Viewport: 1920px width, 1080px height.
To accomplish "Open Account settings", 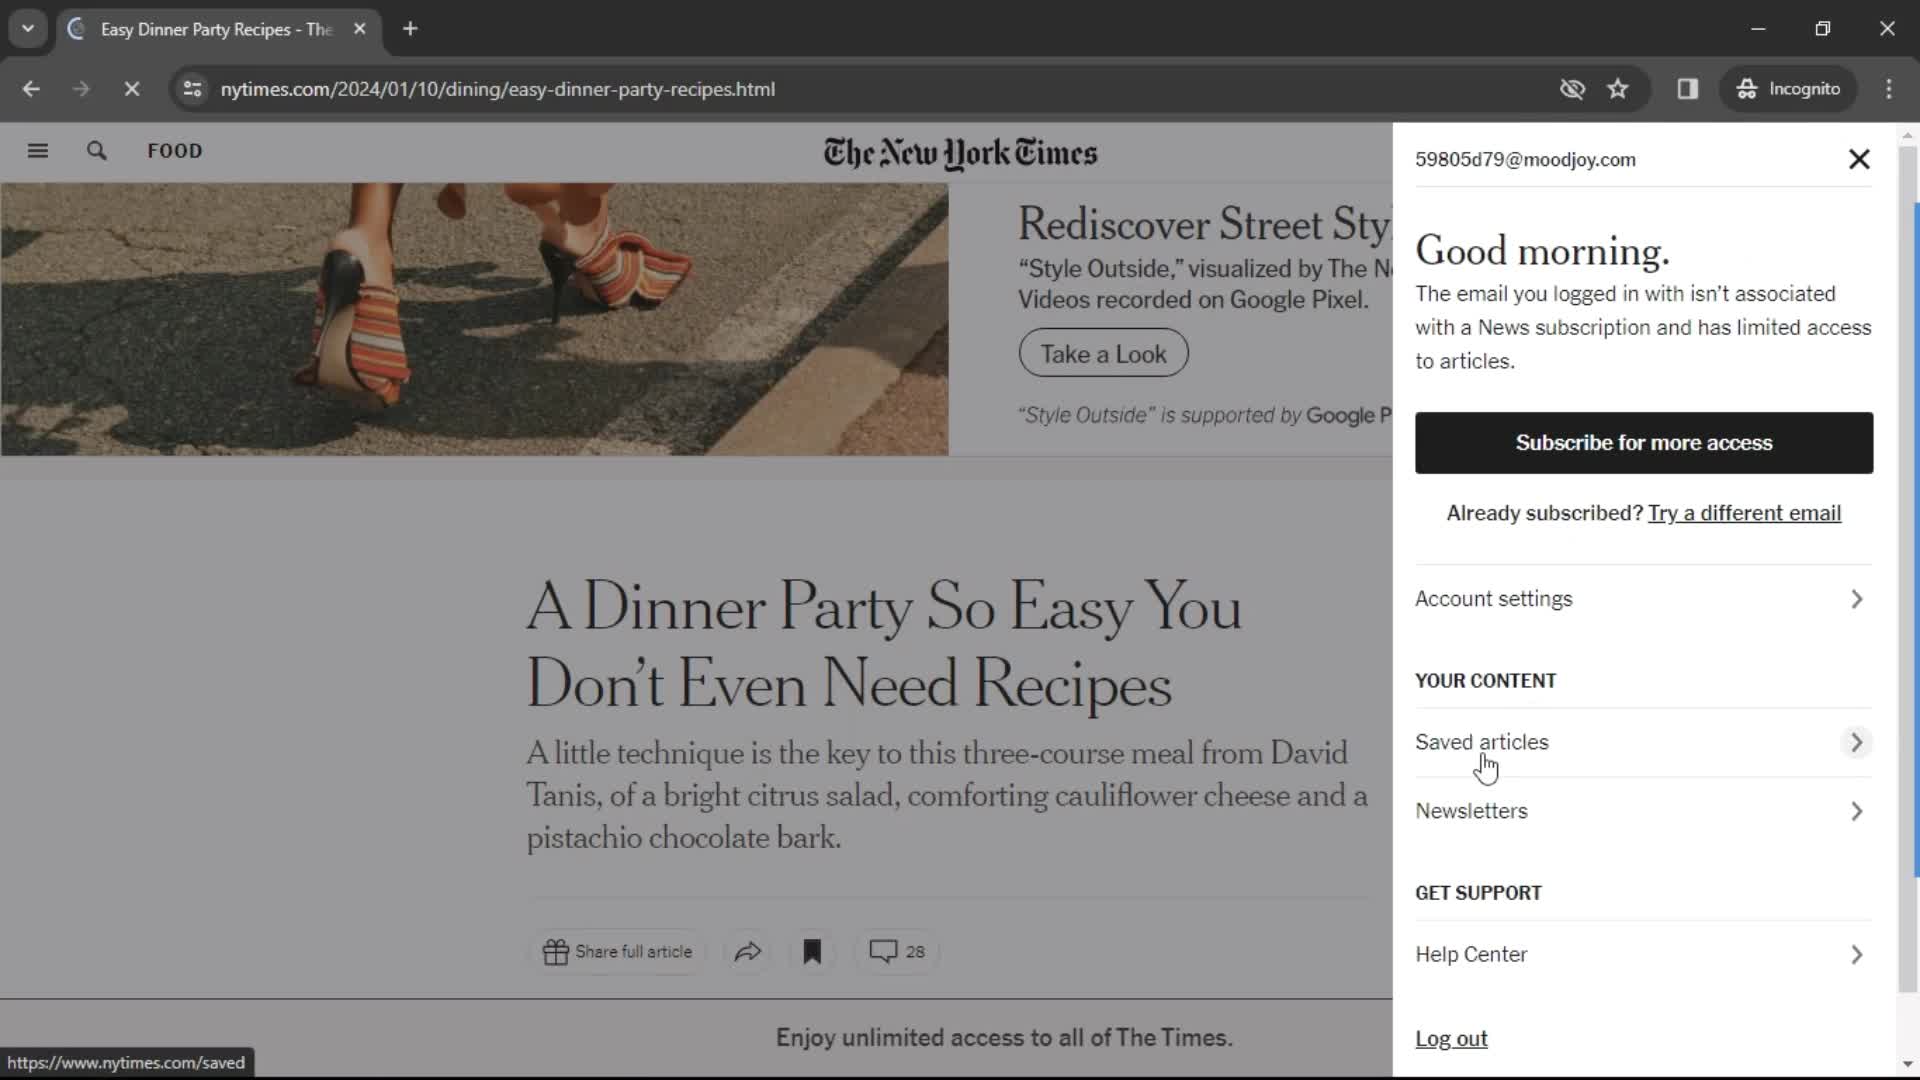I will (x=1643, y=599).
